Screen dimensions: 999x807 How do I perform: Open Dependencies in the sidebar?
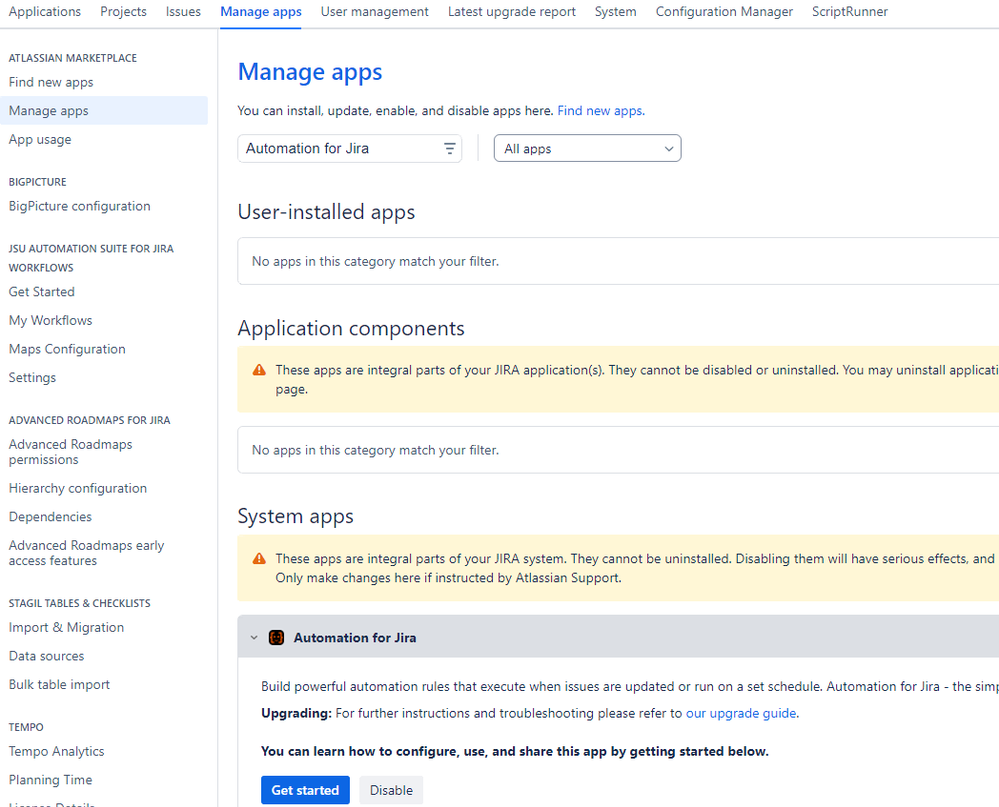click(x=50, y=517)
